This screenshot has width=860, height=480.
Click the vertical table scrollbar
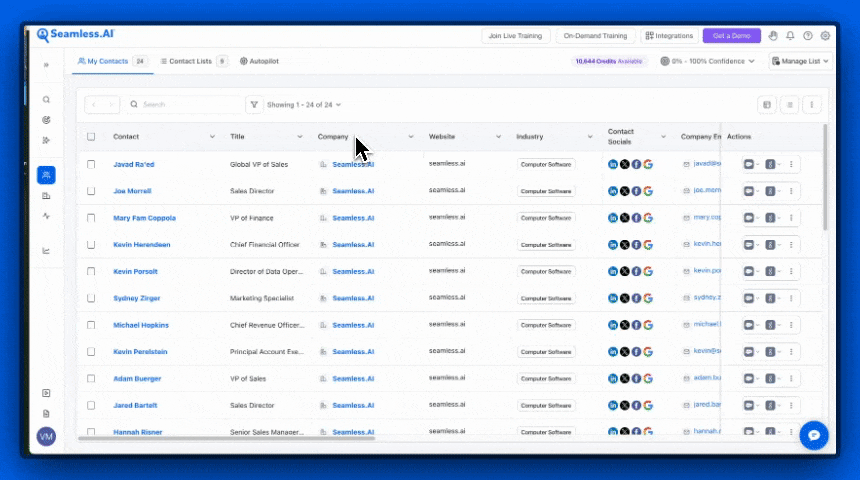[x=824, y=177]
